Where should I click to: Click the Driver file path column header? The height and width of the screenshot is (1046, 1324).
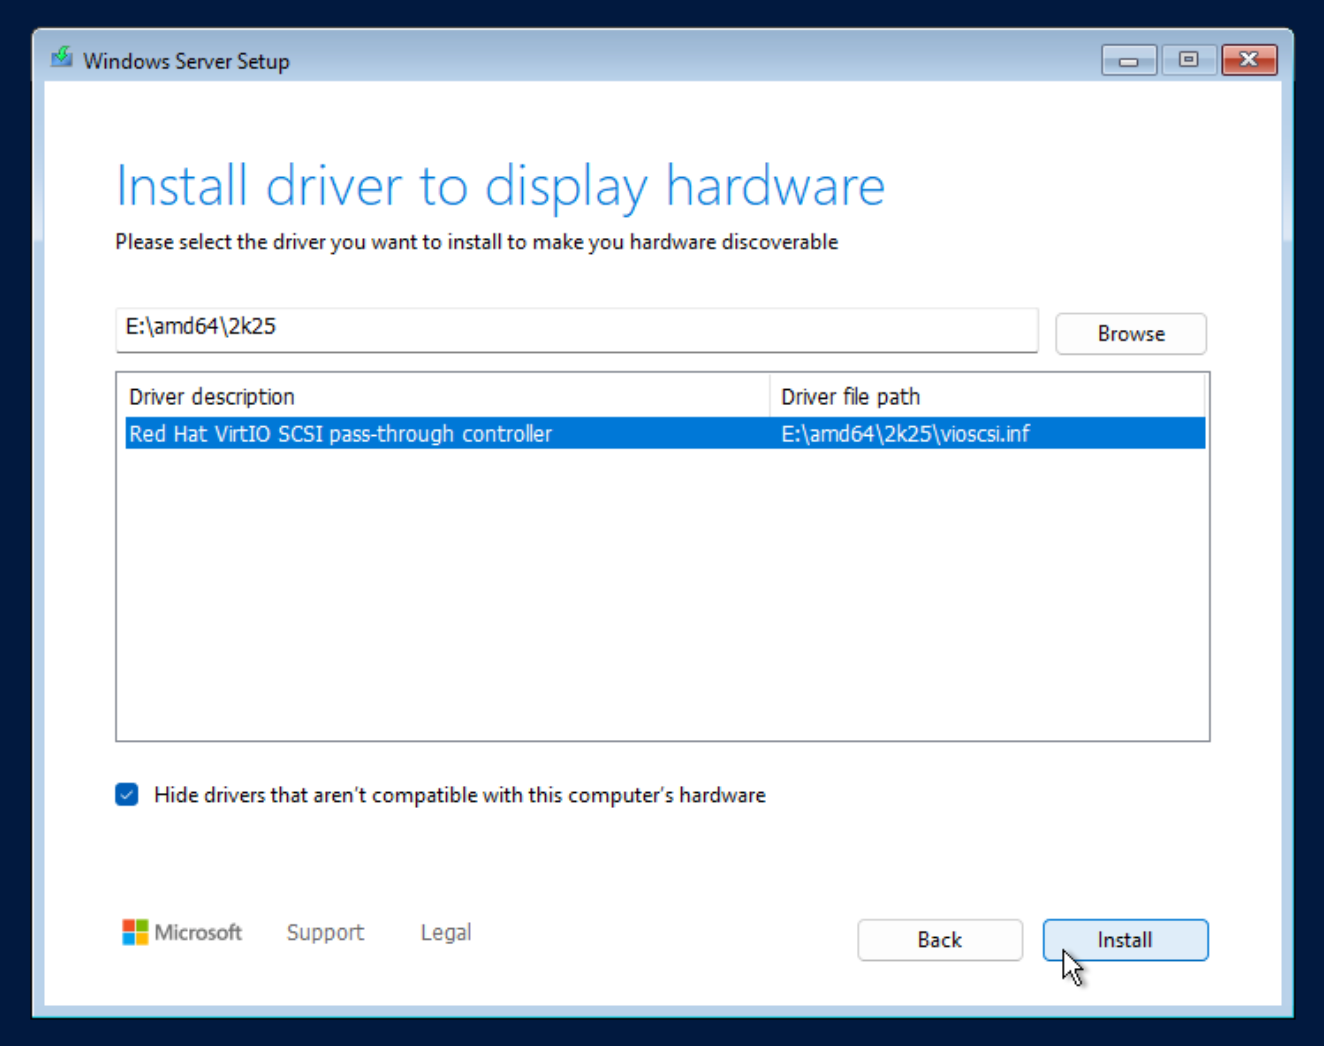coord(850,397)
